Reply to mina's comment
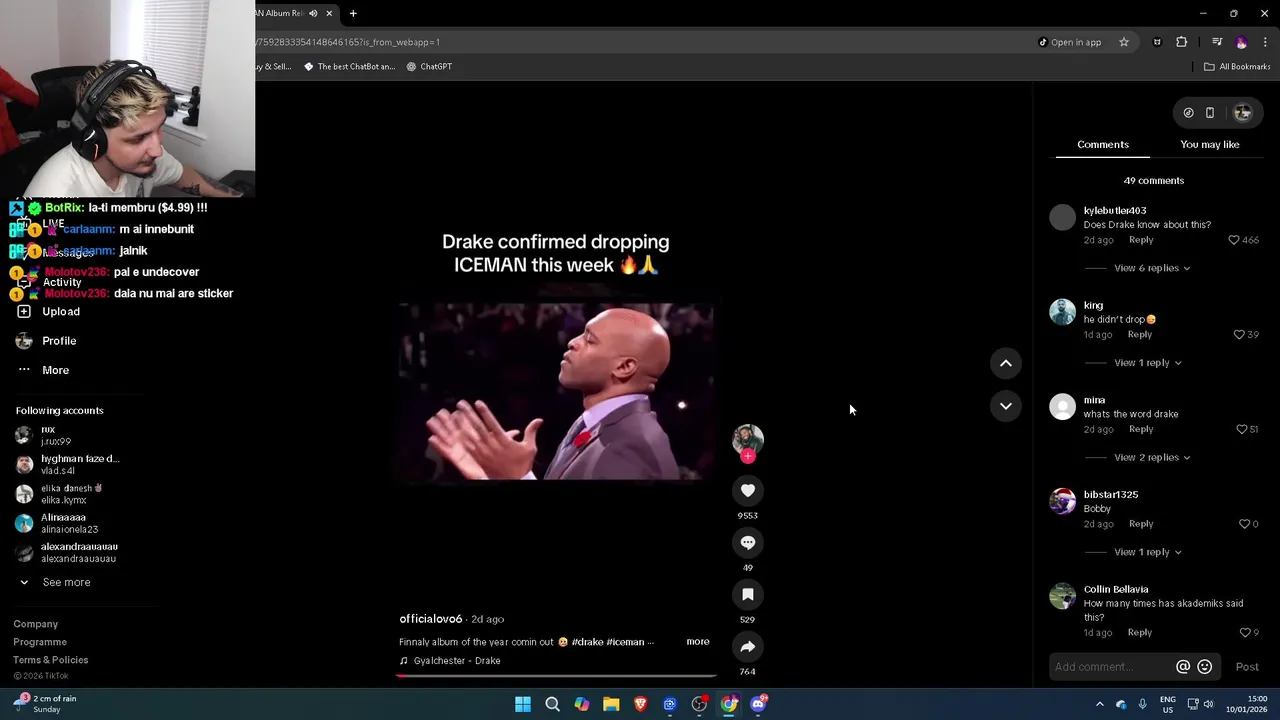Image resolution: width=1280 pixels, height=720 pixels. [1141, 429]
